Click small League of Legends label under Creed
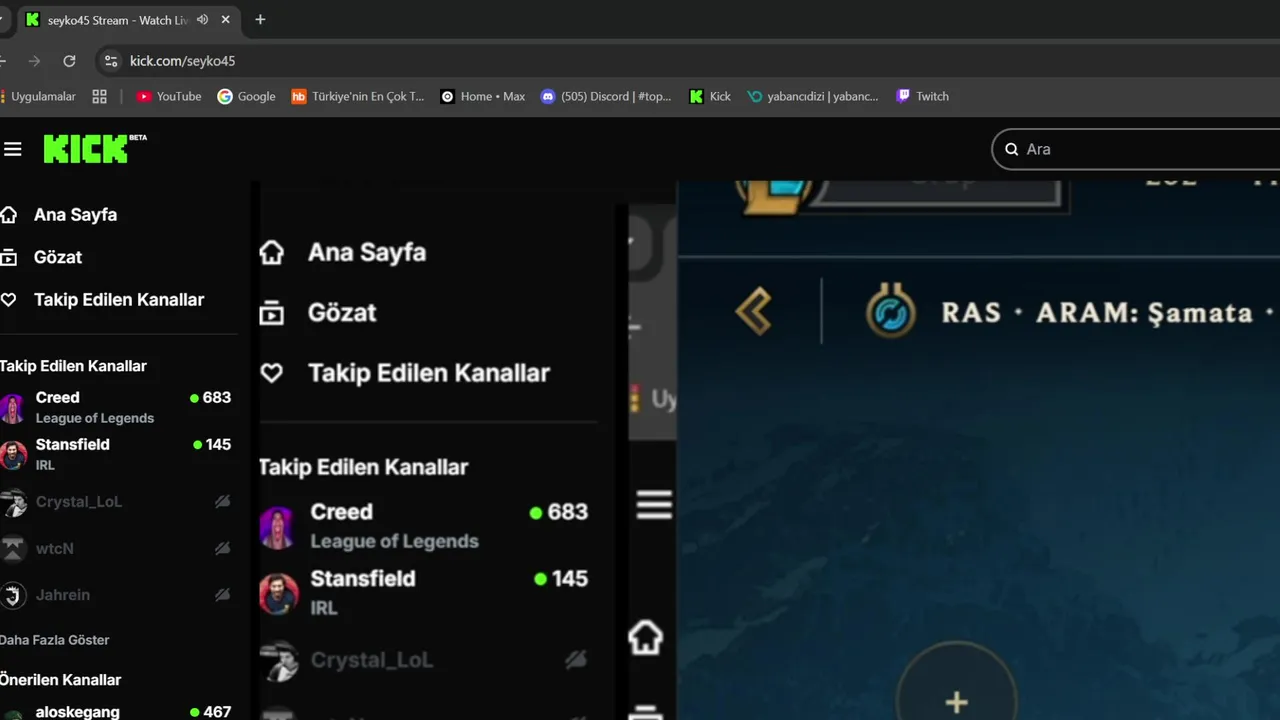This screenshot has height=720, width=1280. pos(95,418)
